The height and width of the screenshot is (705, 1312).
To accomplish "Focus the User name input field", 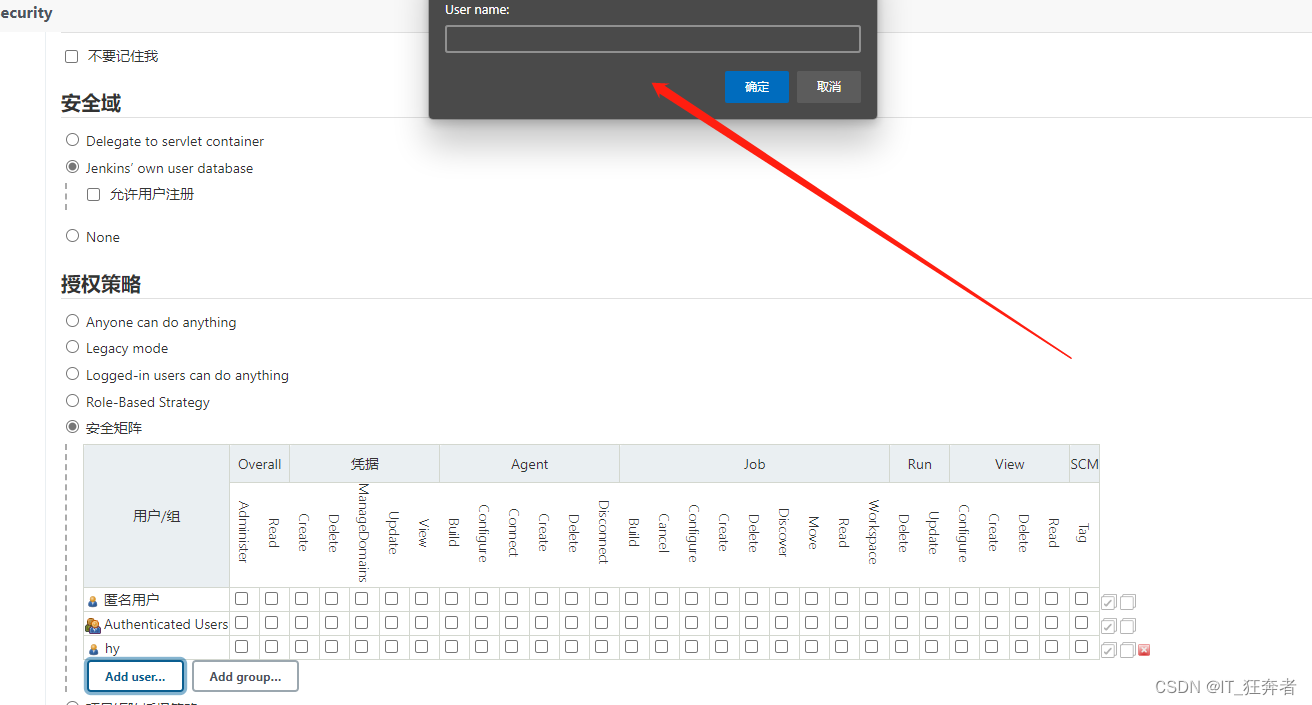I will 653,39.
